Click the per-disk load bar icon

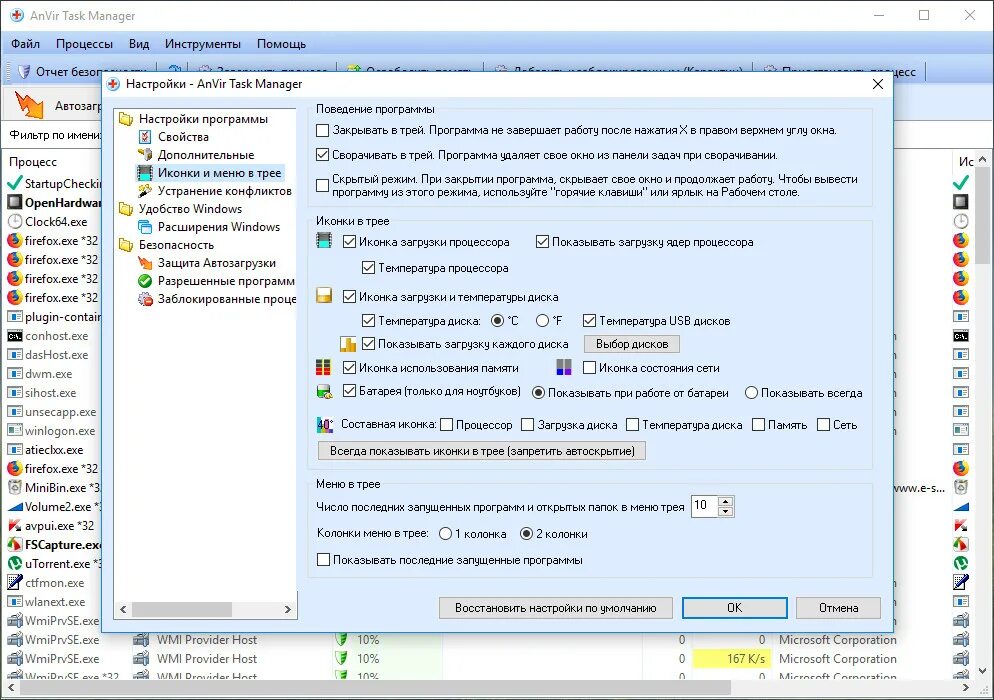point(346,343)
